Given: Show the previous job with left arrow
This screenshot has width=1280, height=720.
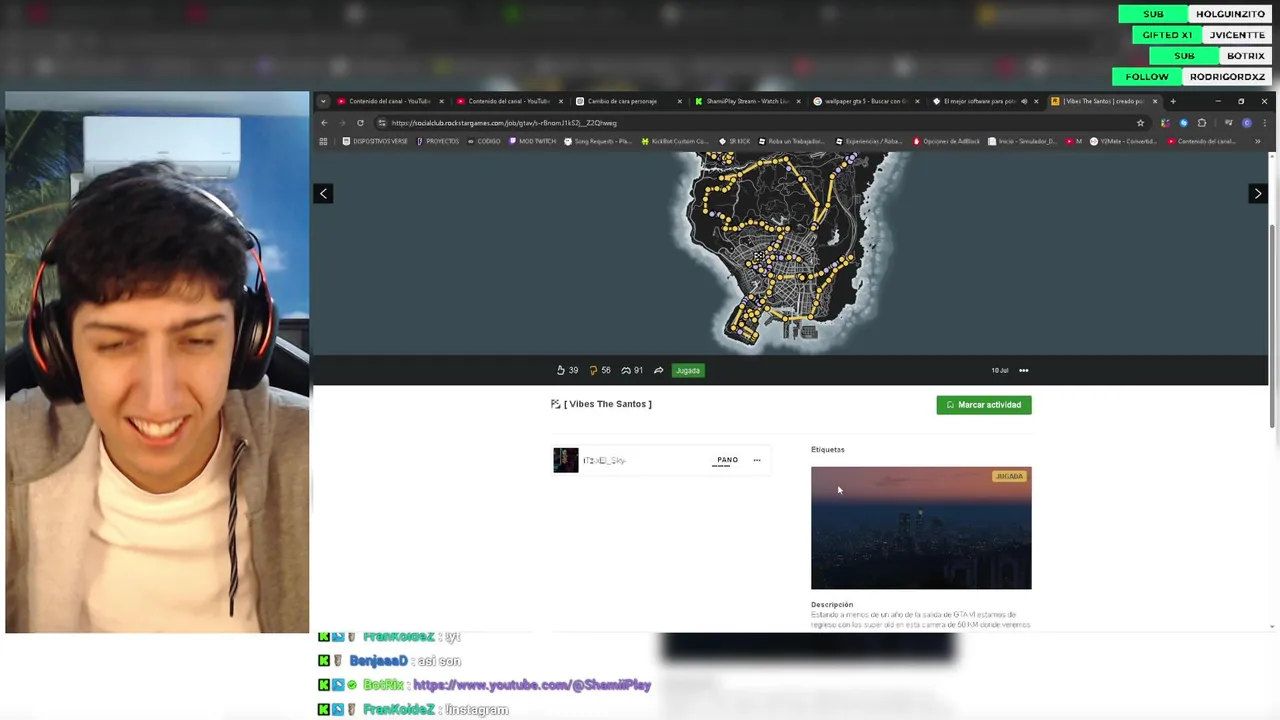Looking at the screenshot, I should [x=323, y=193].
